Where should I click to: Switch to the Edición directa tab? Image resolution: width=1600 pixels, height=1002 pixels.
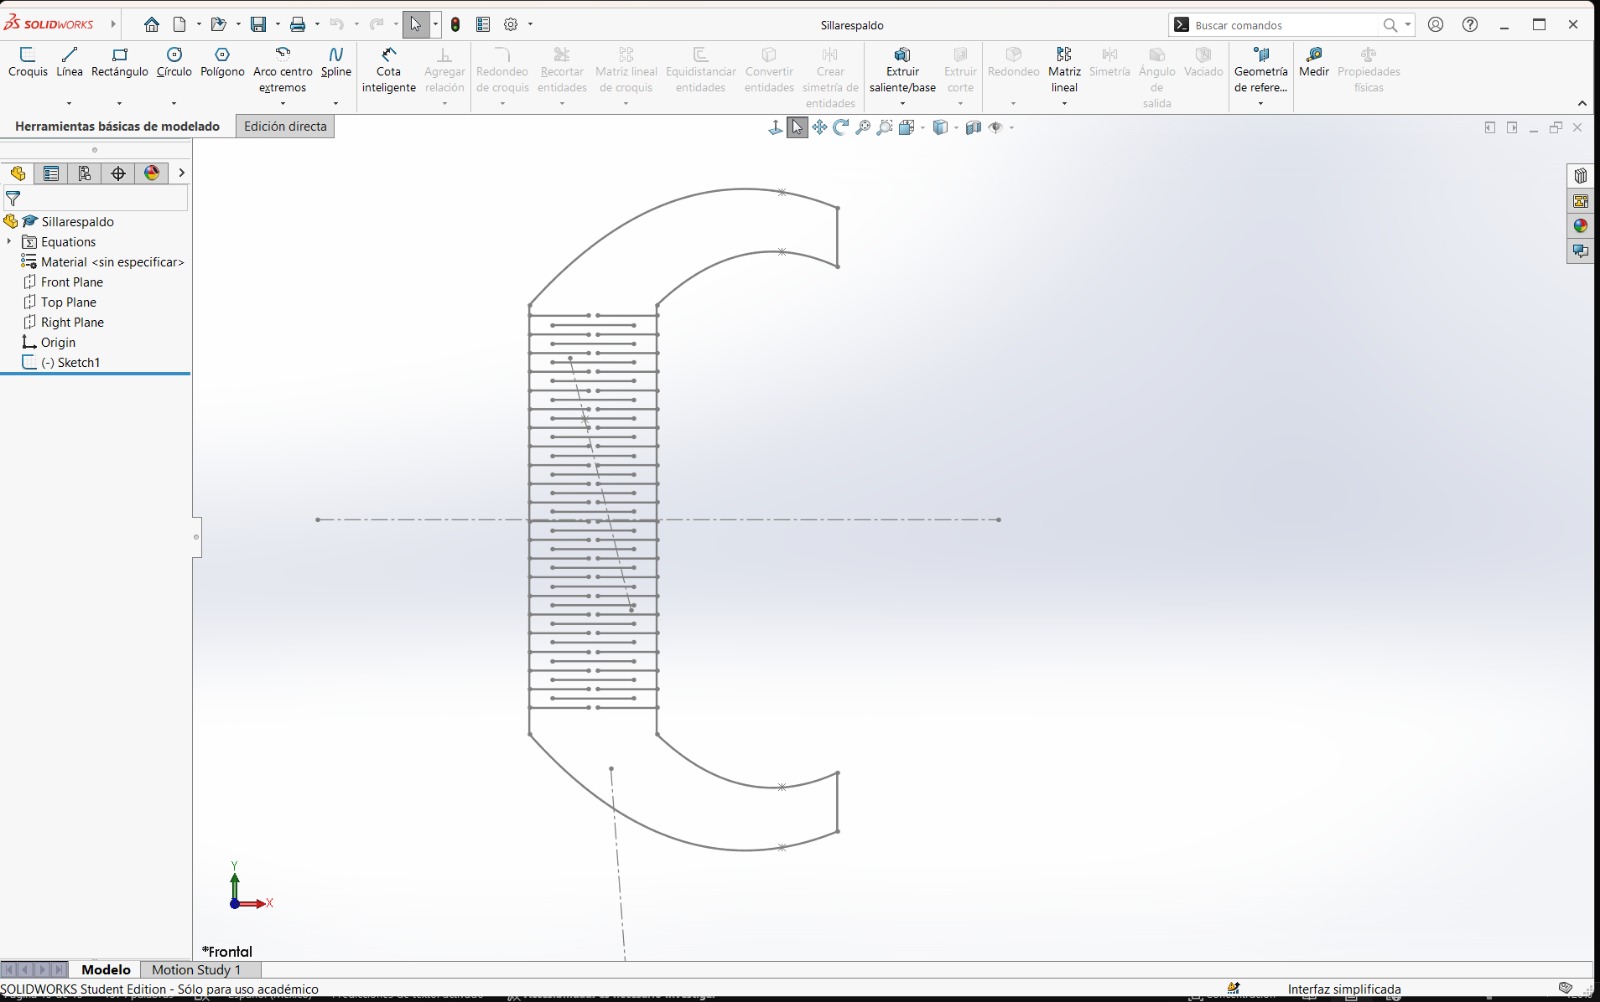284,126
